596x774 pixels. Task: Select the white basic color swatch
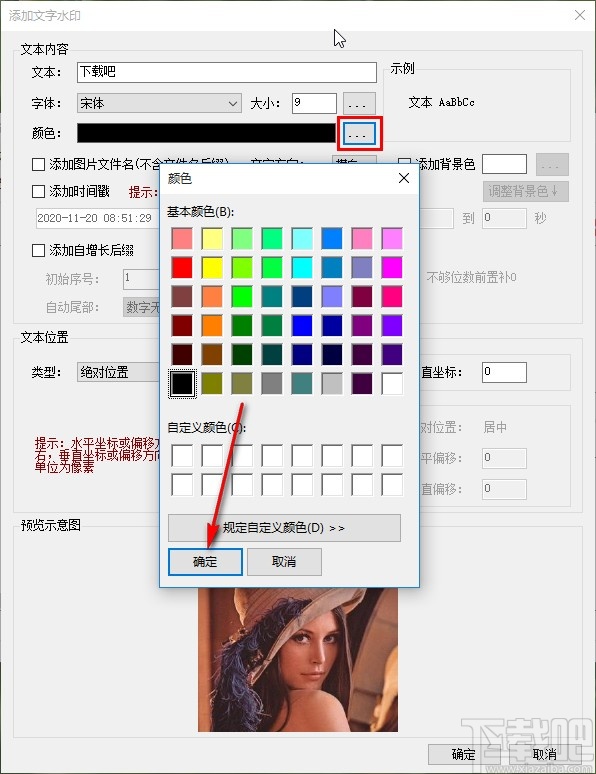[392, 384]
